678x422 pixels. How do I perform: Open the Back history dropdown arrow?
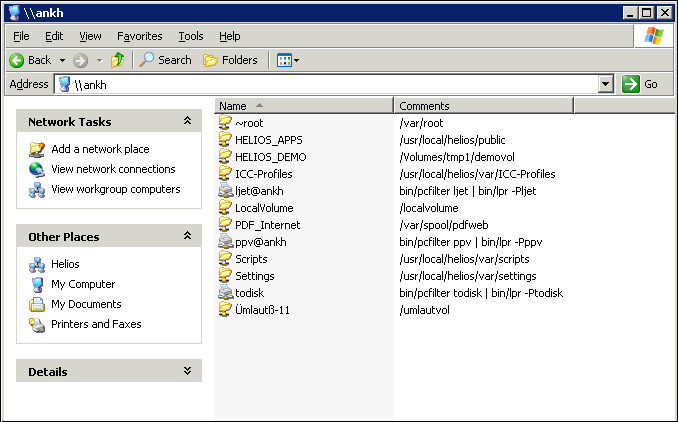pyautogui.click(x=62, y=61)
